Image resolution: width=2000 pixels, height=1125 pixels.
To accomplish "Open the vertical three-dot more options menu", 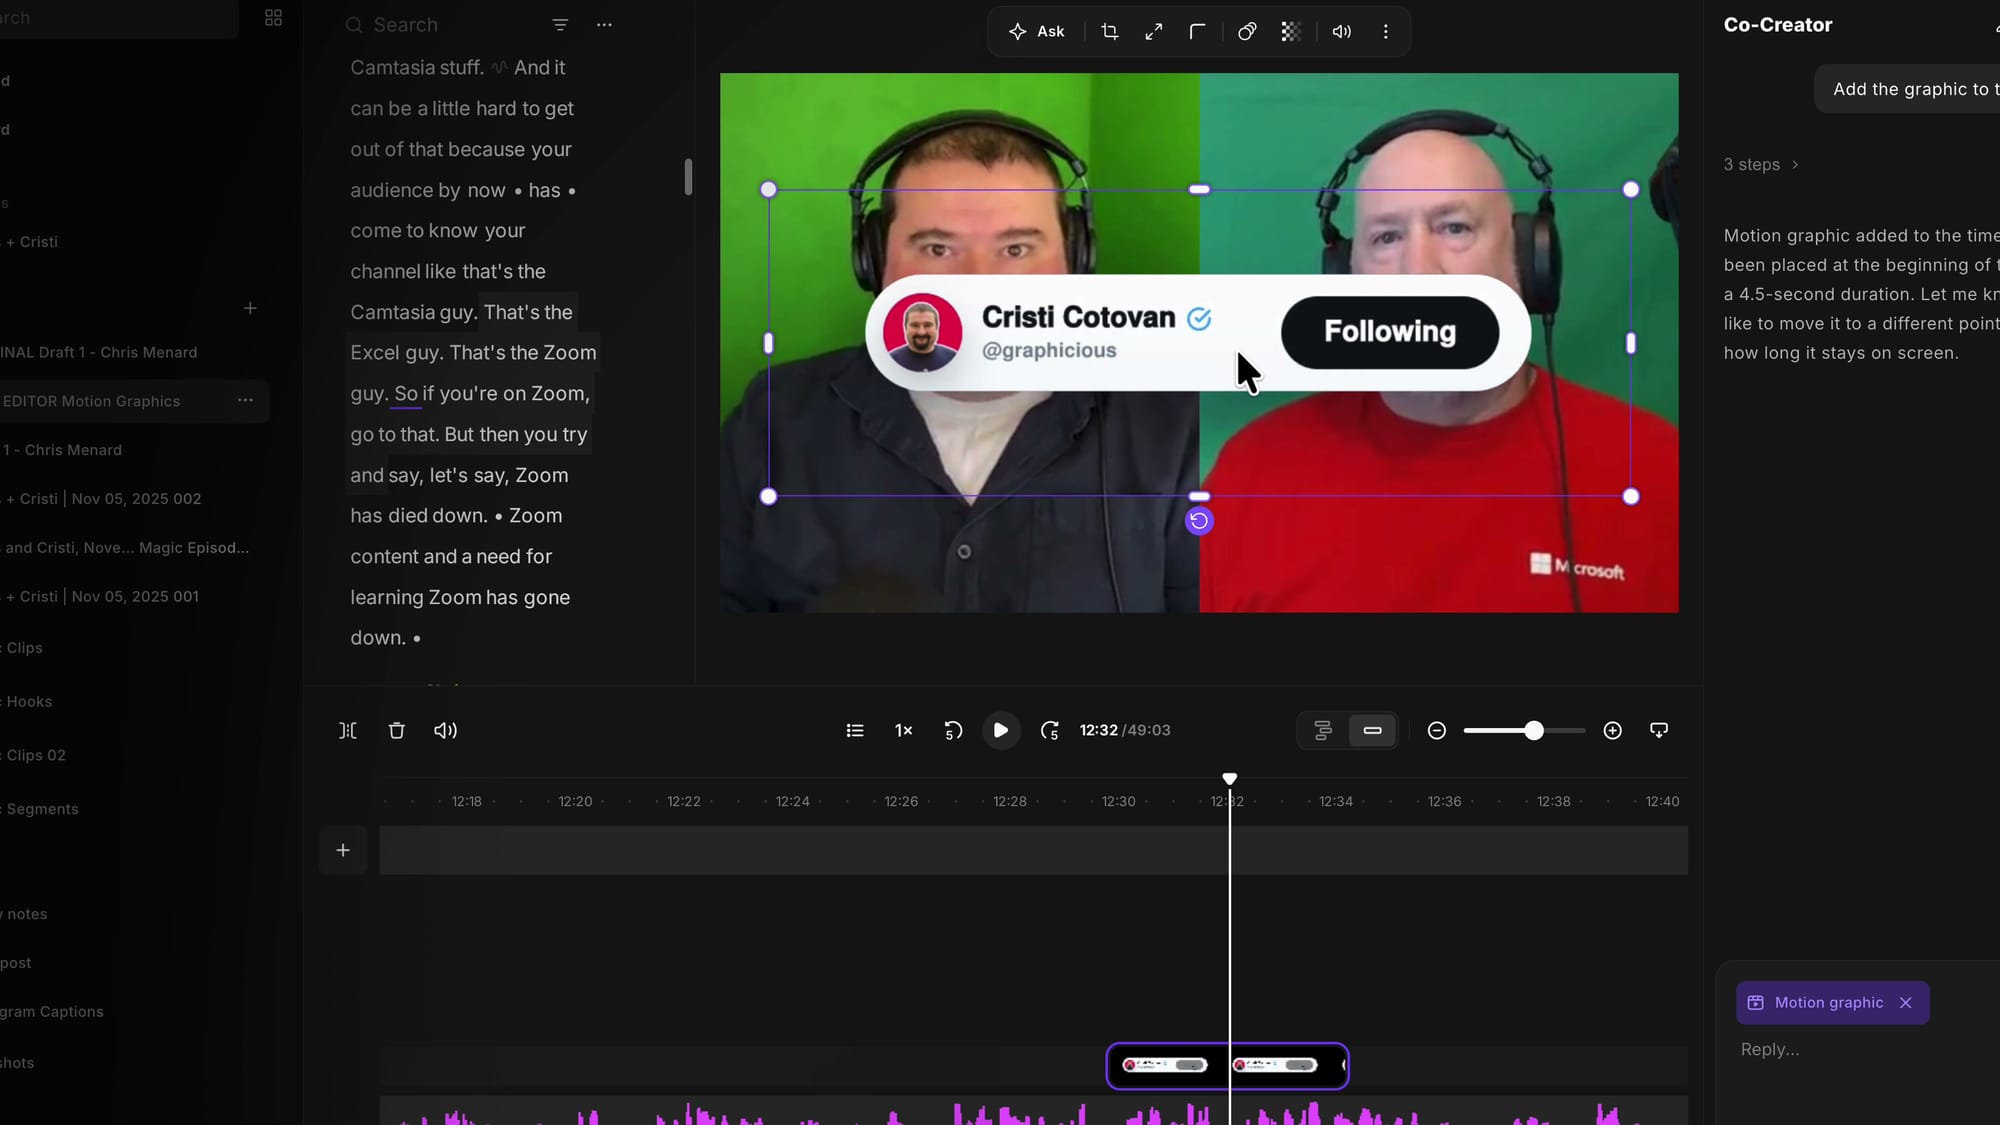I will click(x=1386, y=31).
